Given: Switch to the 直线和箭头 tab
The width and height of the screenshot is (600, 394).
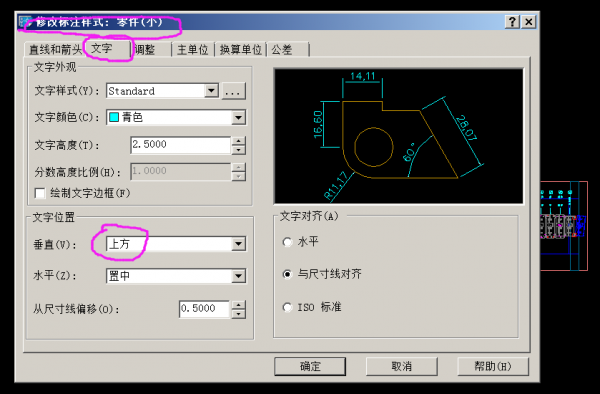Looking at the screenshot, I should (x=55, y=50).
